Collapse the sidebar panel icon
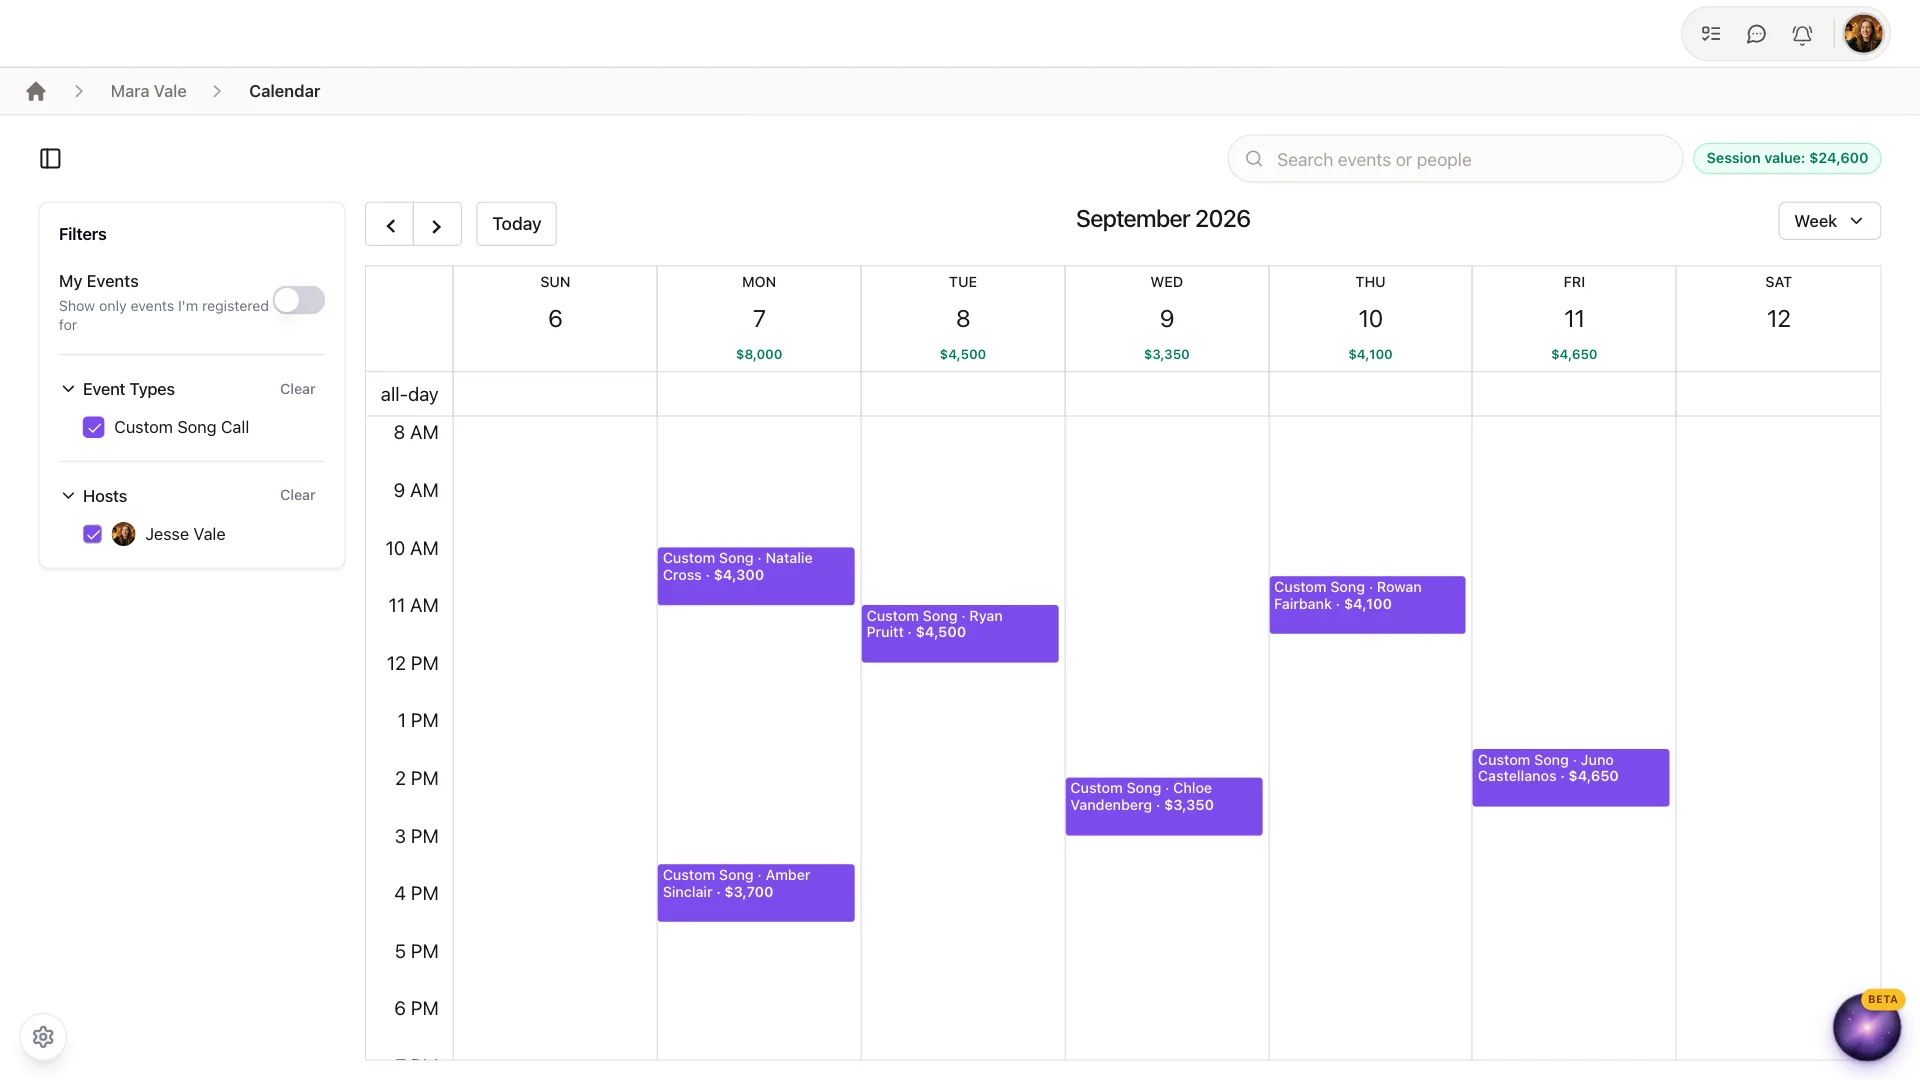Screen dimensions: 1920x1080 (x=50, y=159)
